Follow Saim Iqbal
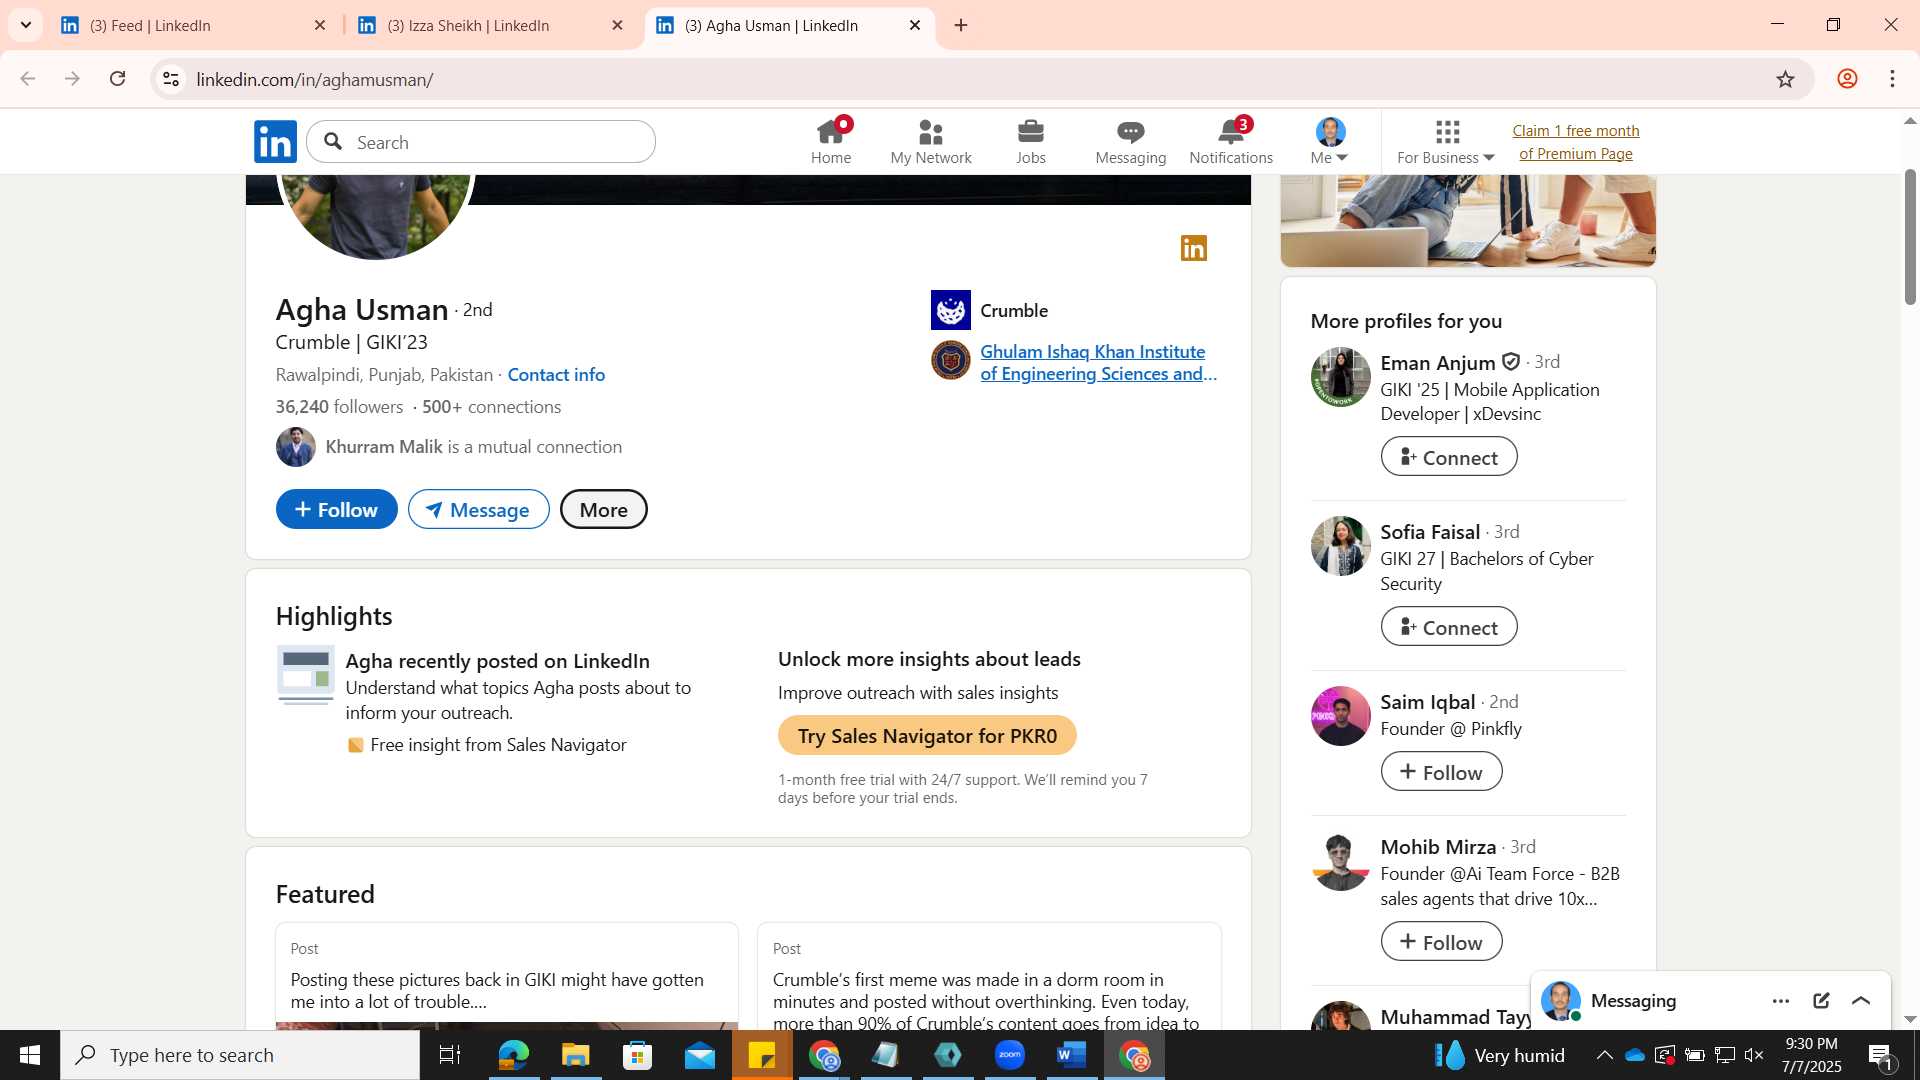 (1441, 771)
